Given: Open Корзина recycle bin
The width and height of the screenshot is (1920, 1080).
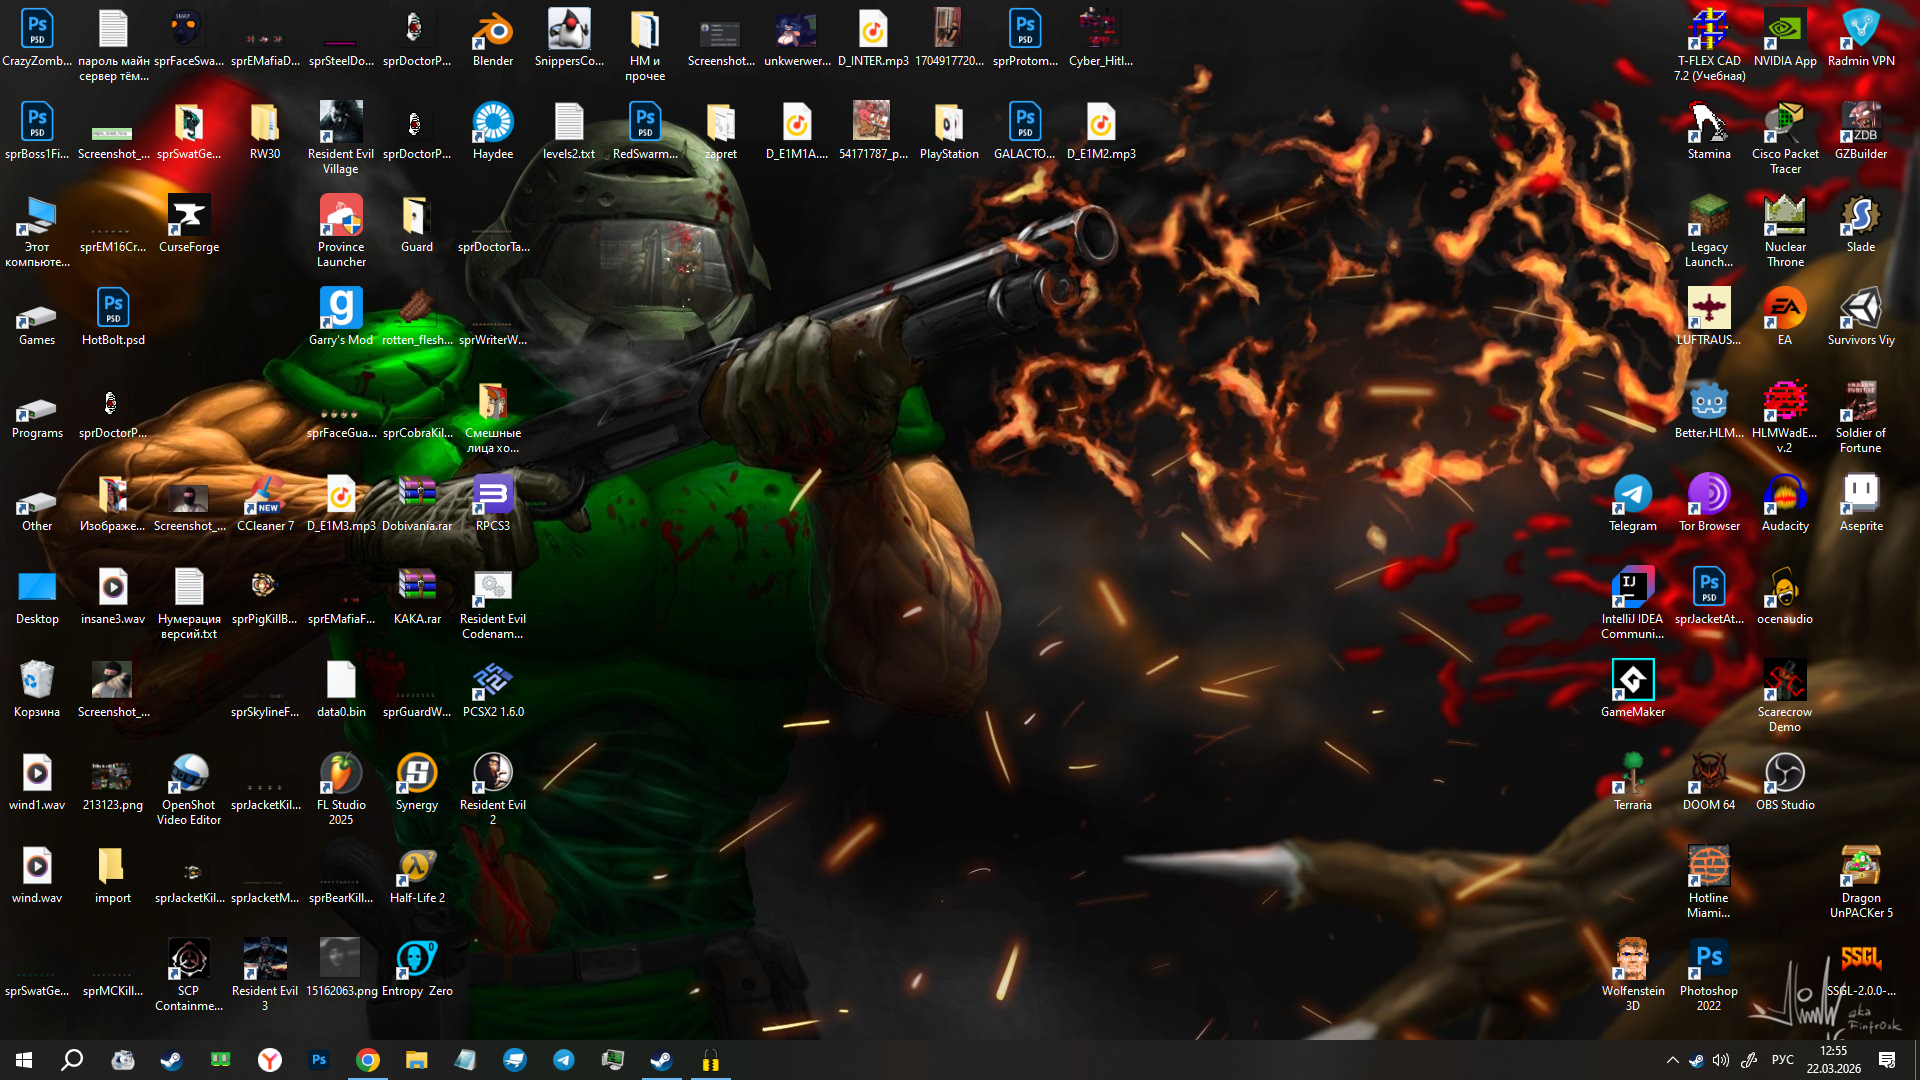Looking at the screenshot, I should click(37, 682).
